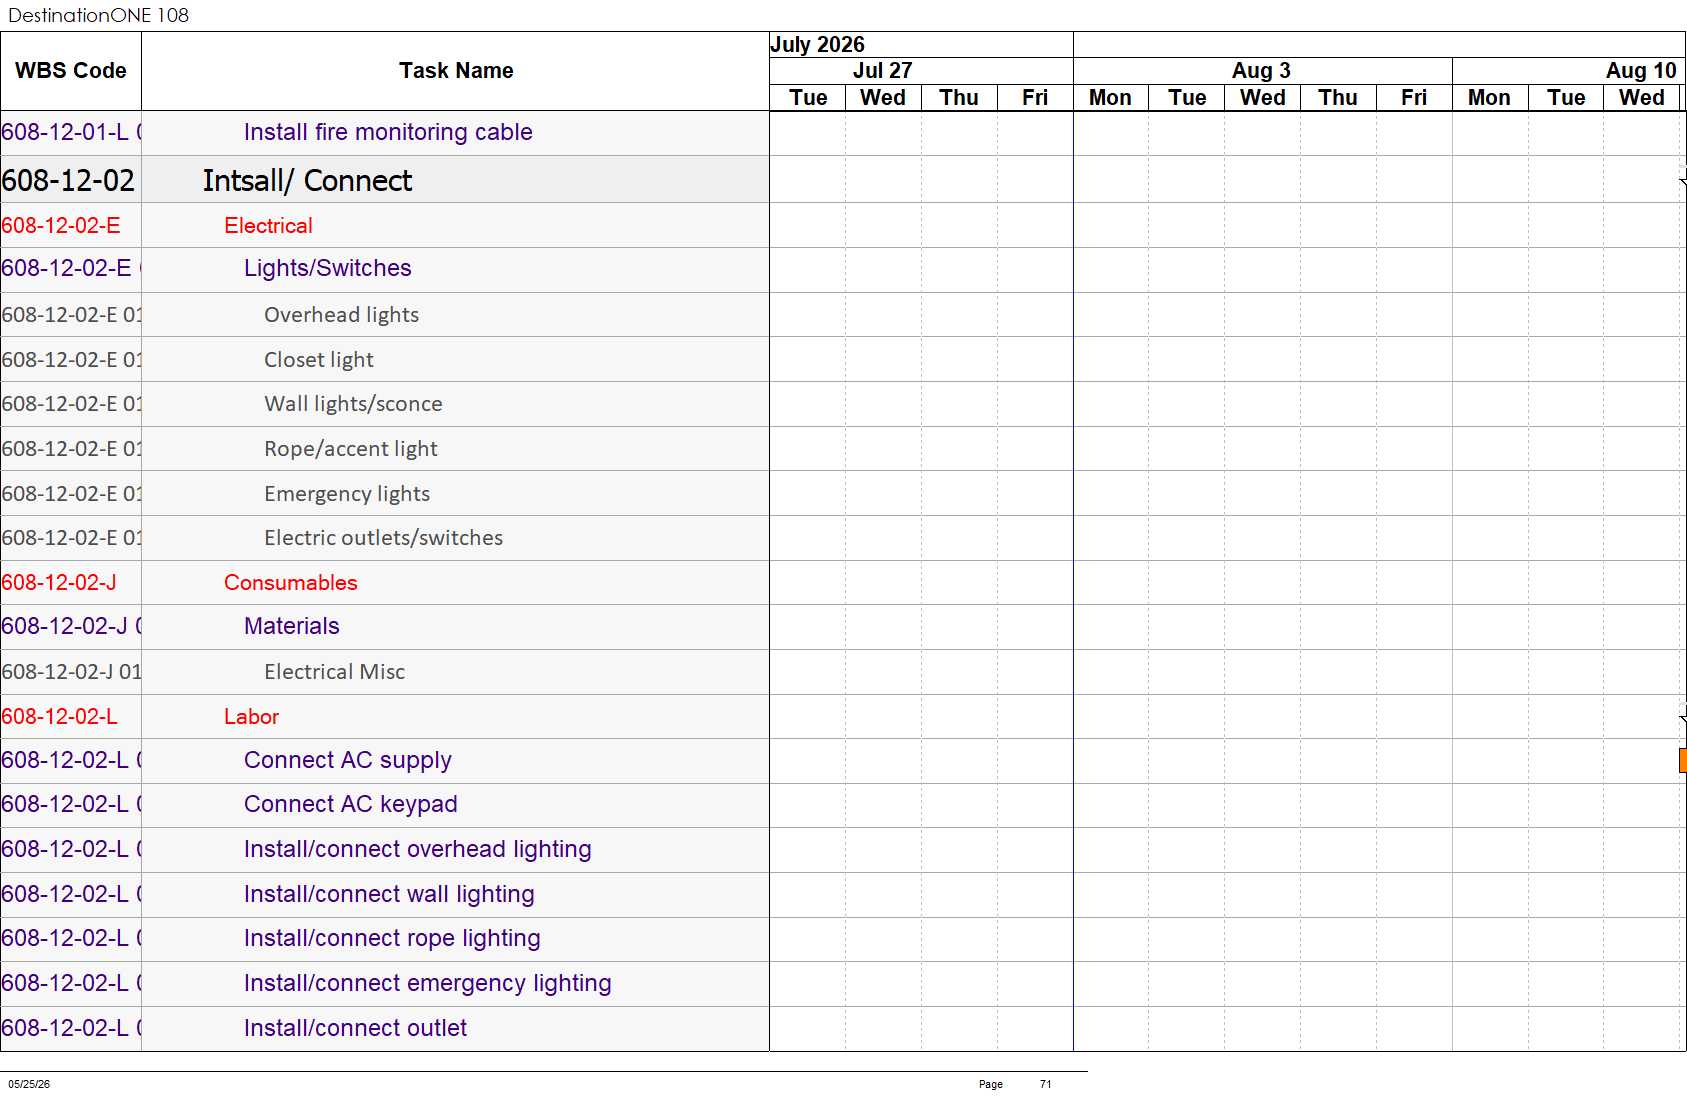Select the Lights/Switches task group
The image size is (1687, 1097).
[x=328, y=268]
